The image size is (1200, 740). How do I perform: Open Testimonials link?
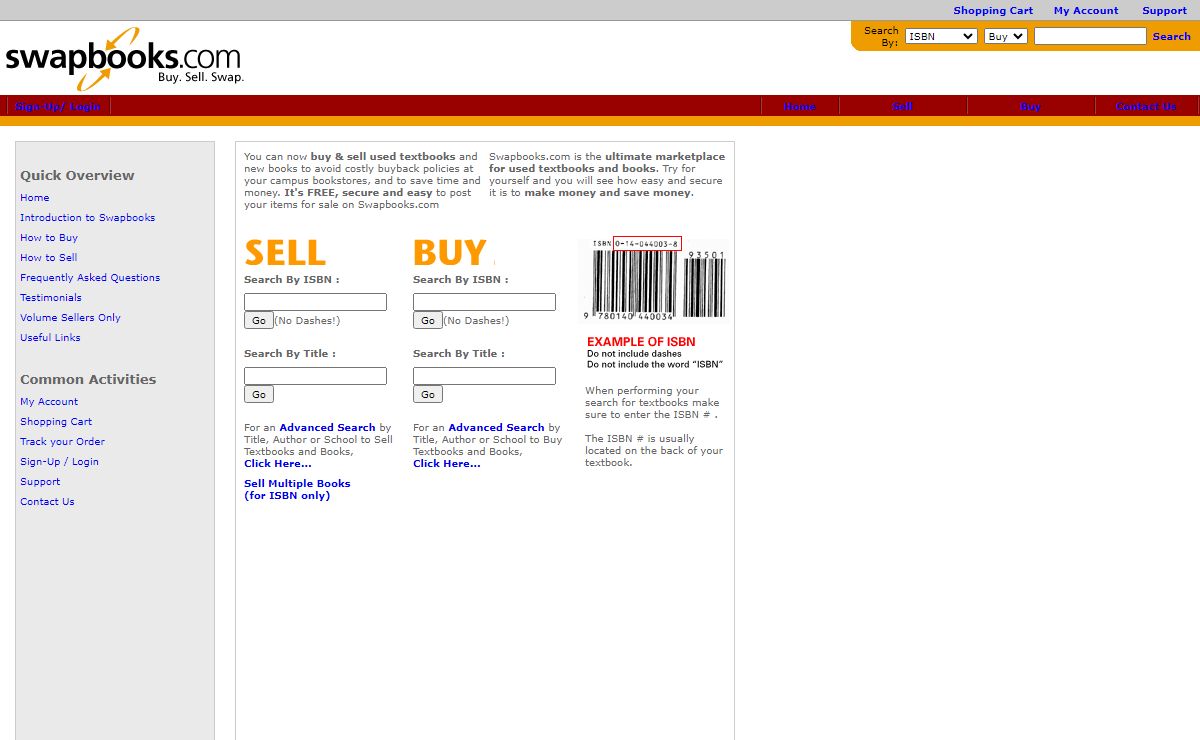tap(51, 297)
